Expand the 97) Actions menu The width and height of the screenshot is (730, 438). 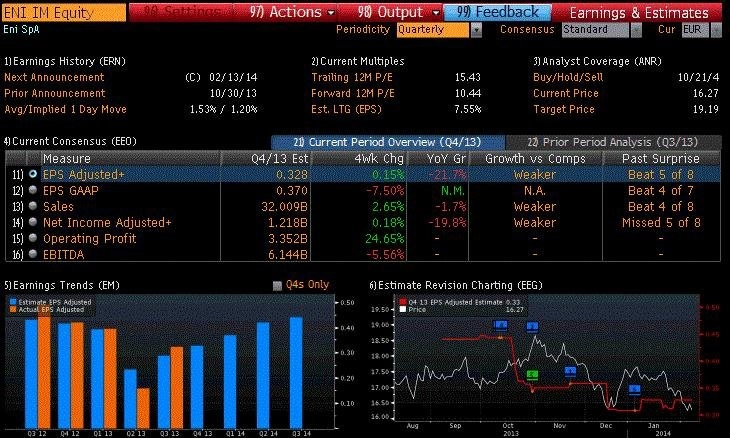292,12
